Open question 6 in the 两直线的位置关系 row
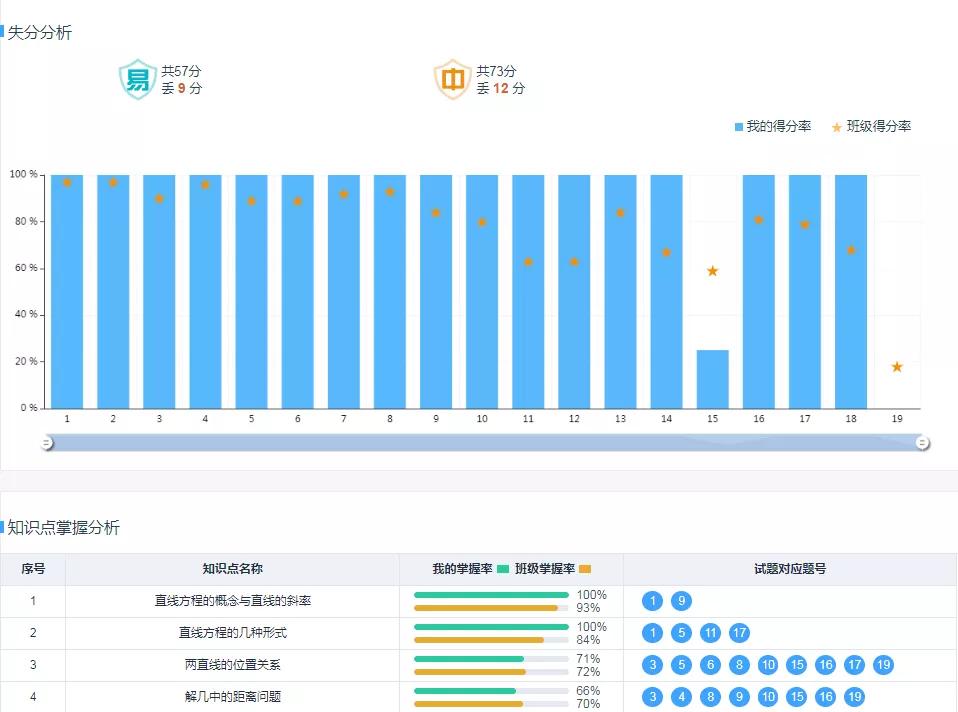The width and height of the screenshot is (958, 712). [x=710, y=665]
